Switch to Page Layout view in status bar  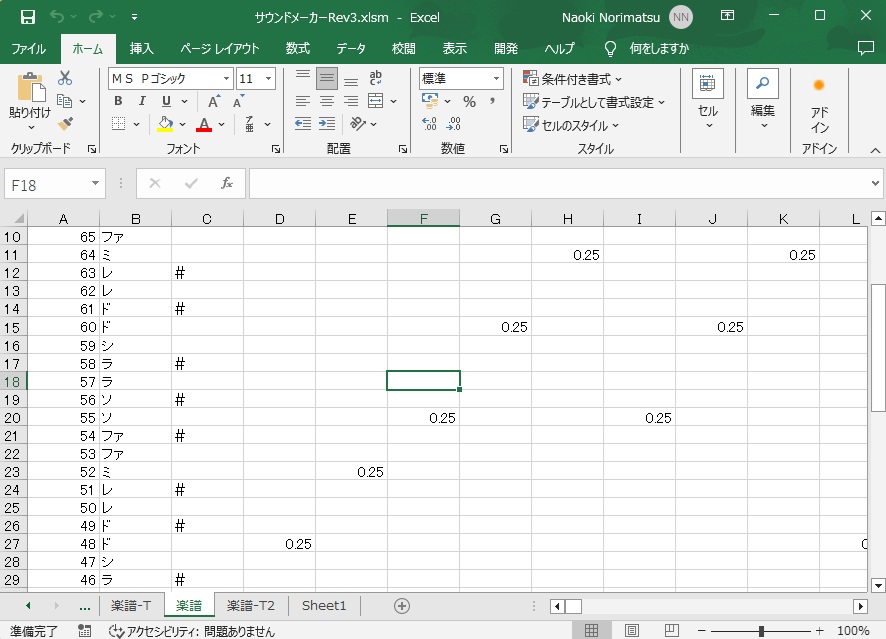tap(632, 631)
